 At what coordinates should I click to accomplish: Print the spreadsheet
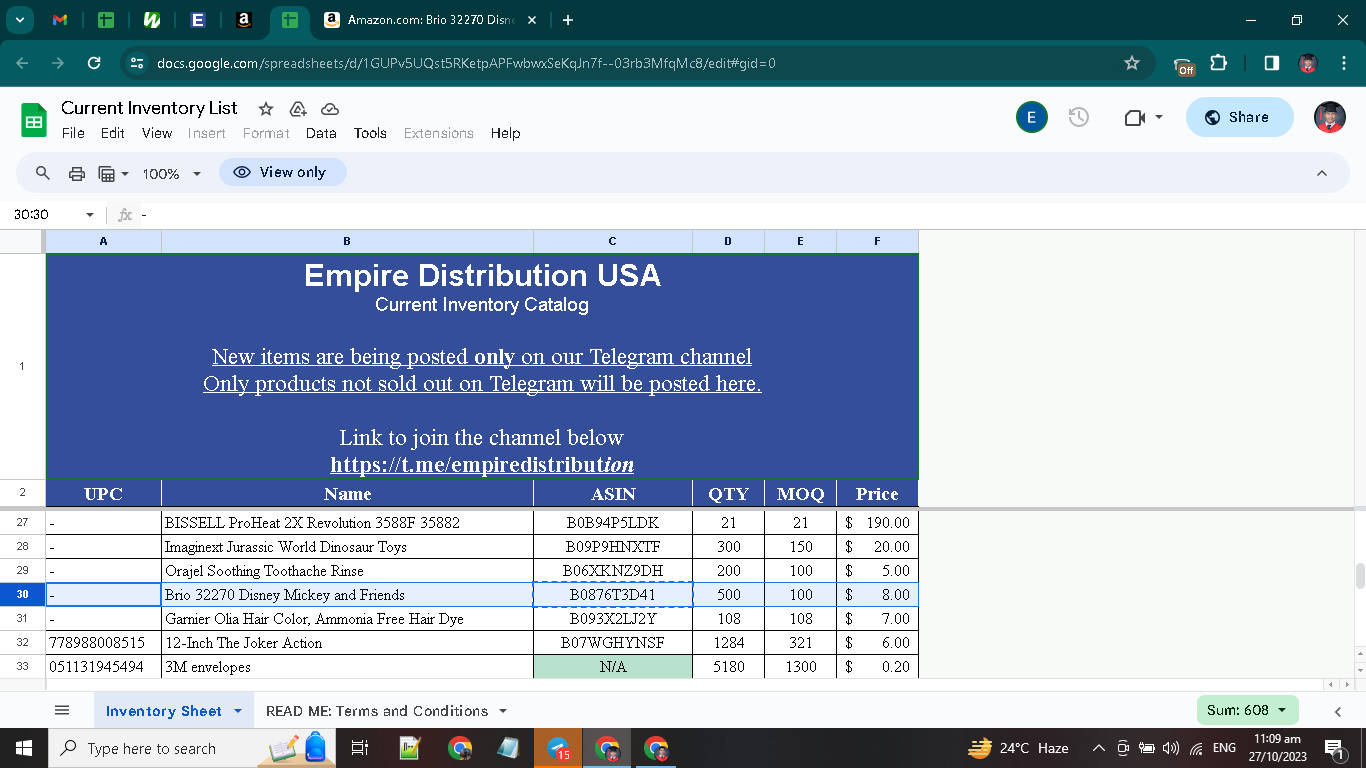coord(77,173)
